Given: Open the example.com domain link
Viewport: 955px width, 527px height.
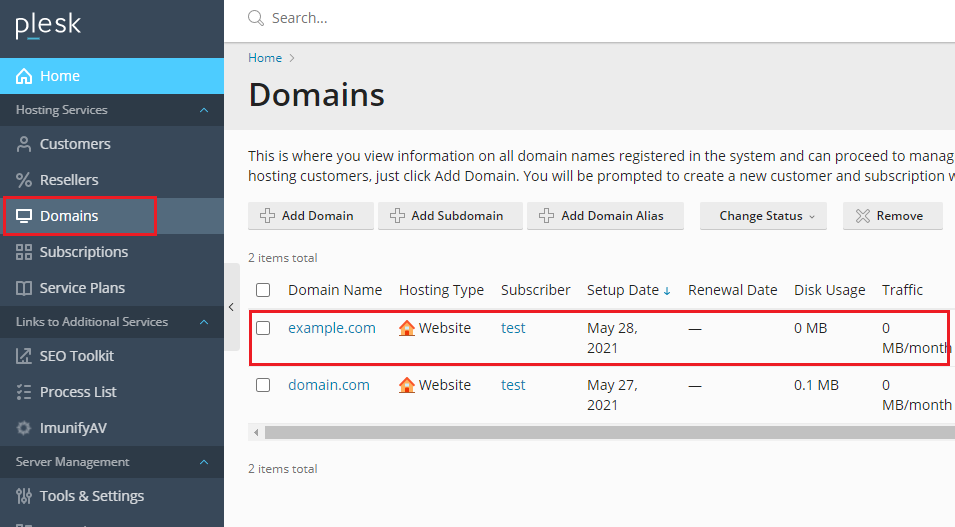Looking at the screenshot, I should (x=332, y=328).
